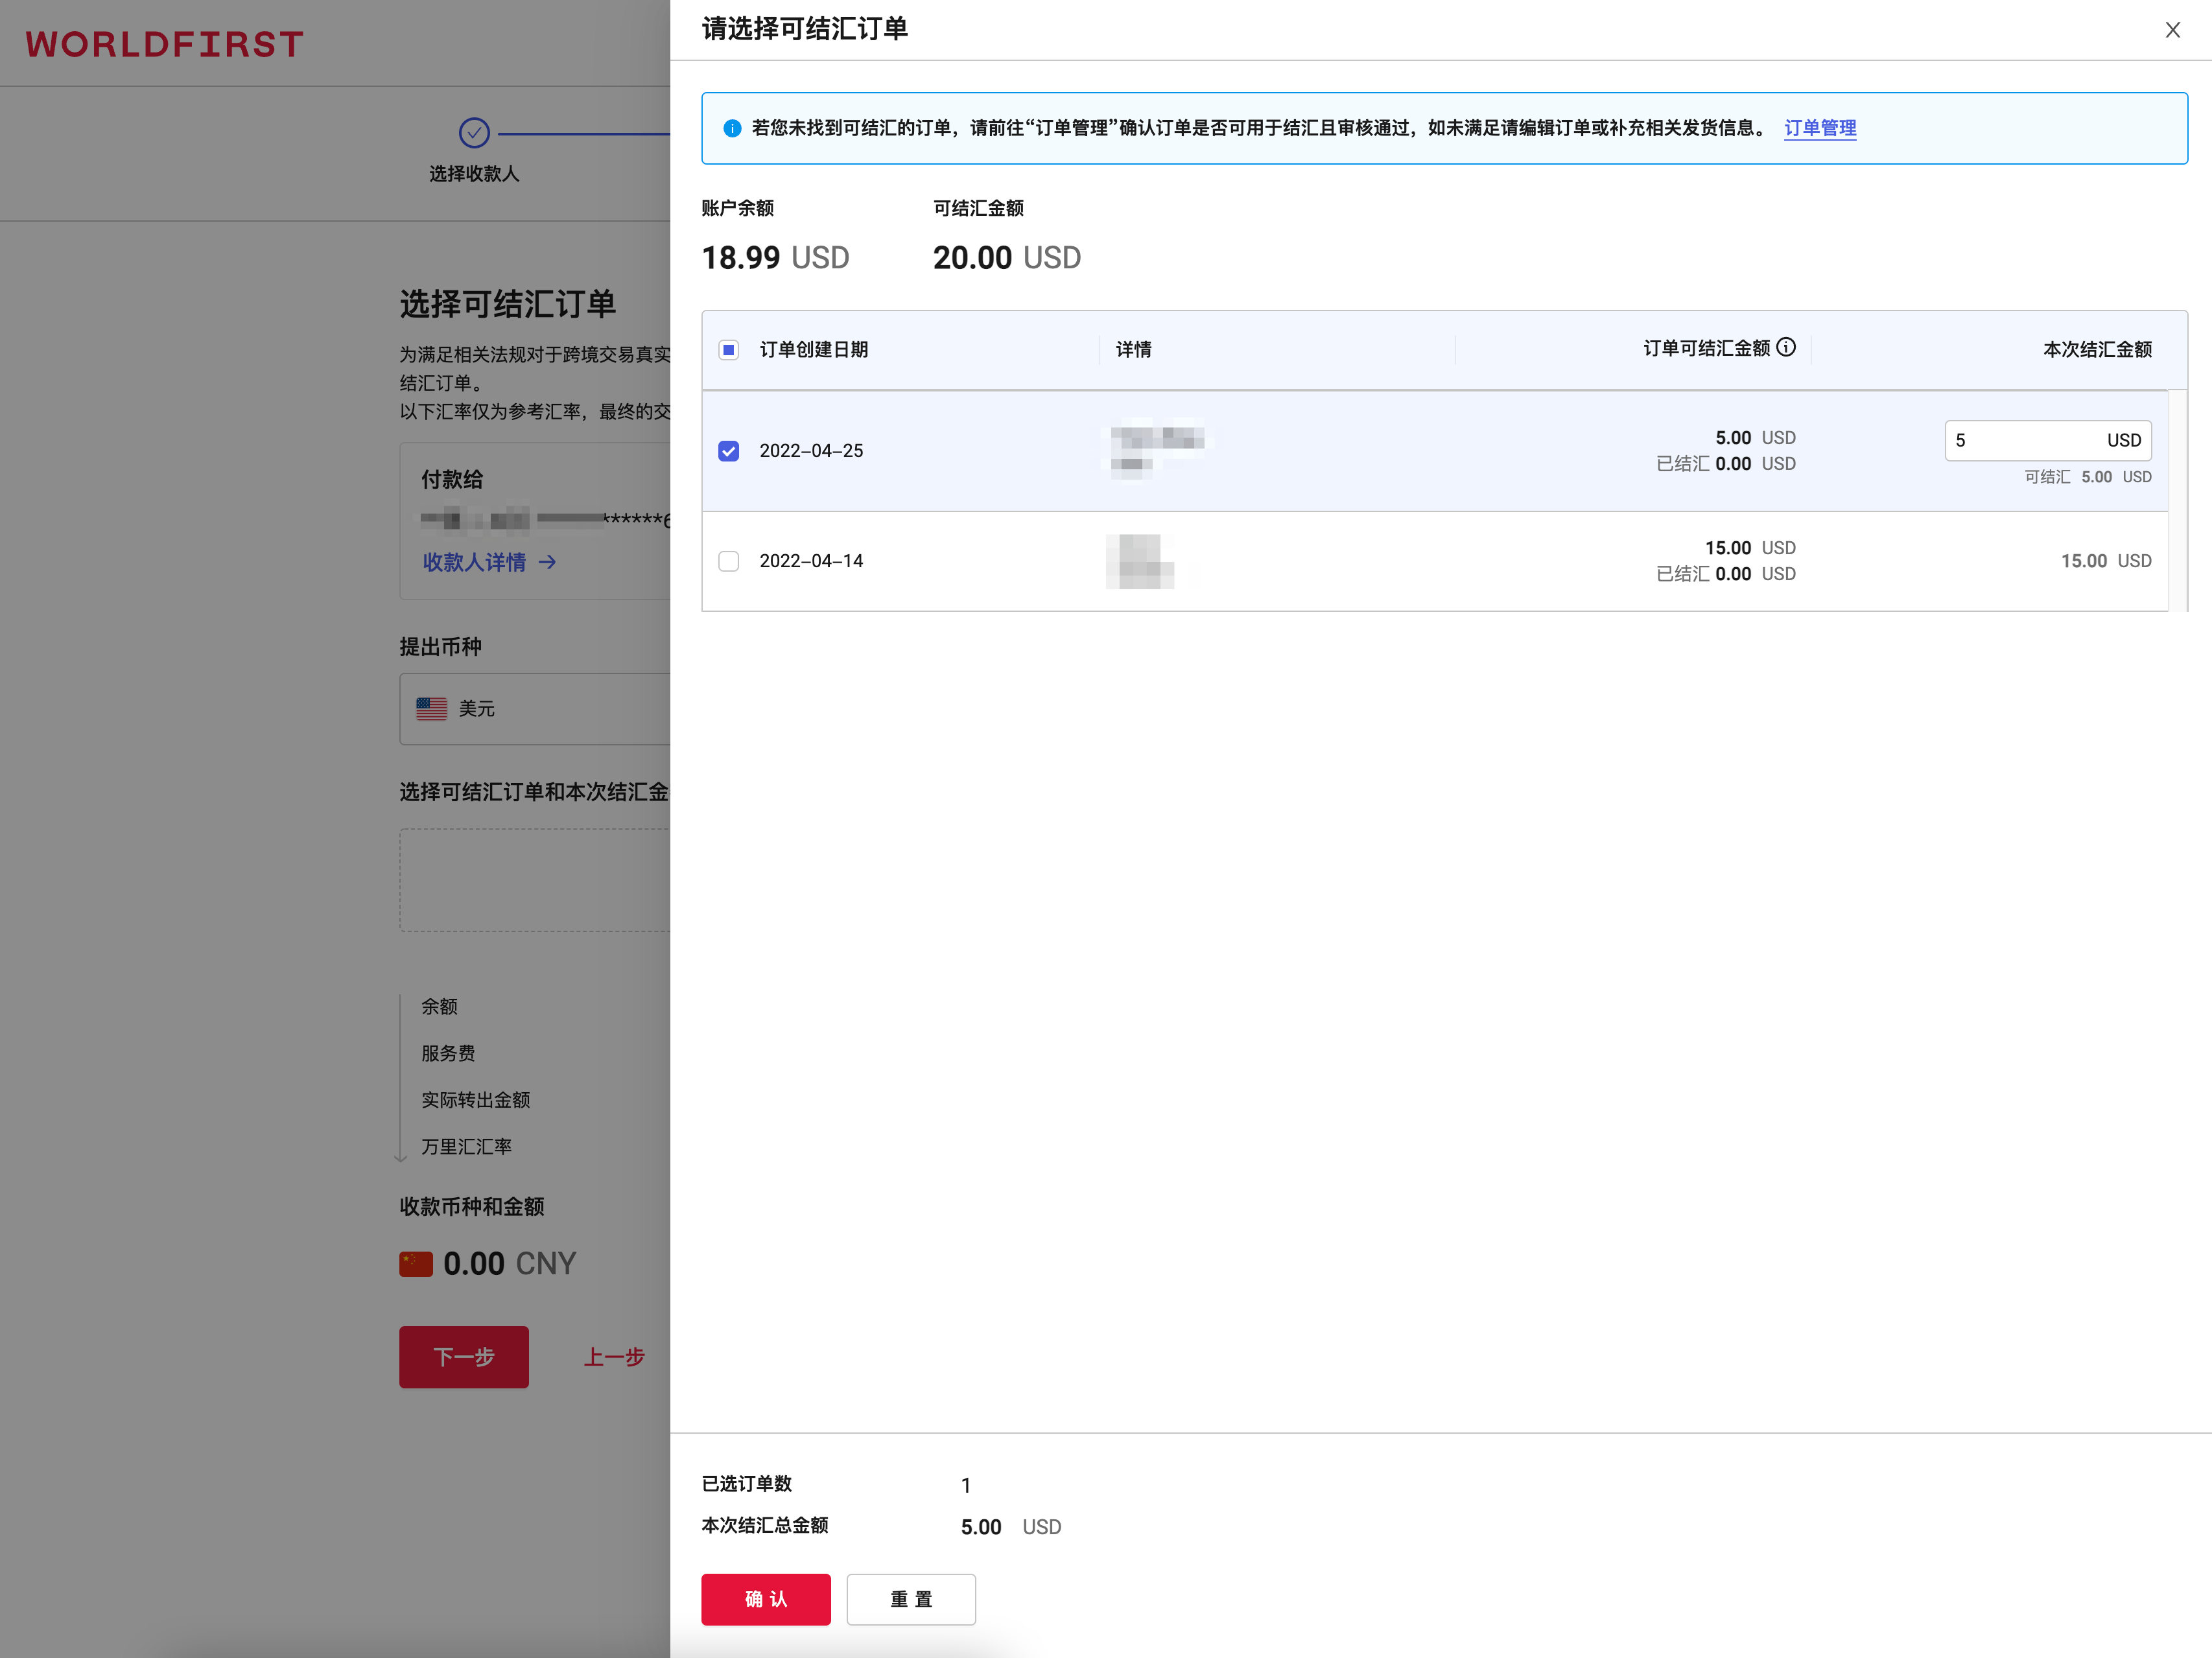Click the blue info icon in the notice

click(x=732, y=128)
